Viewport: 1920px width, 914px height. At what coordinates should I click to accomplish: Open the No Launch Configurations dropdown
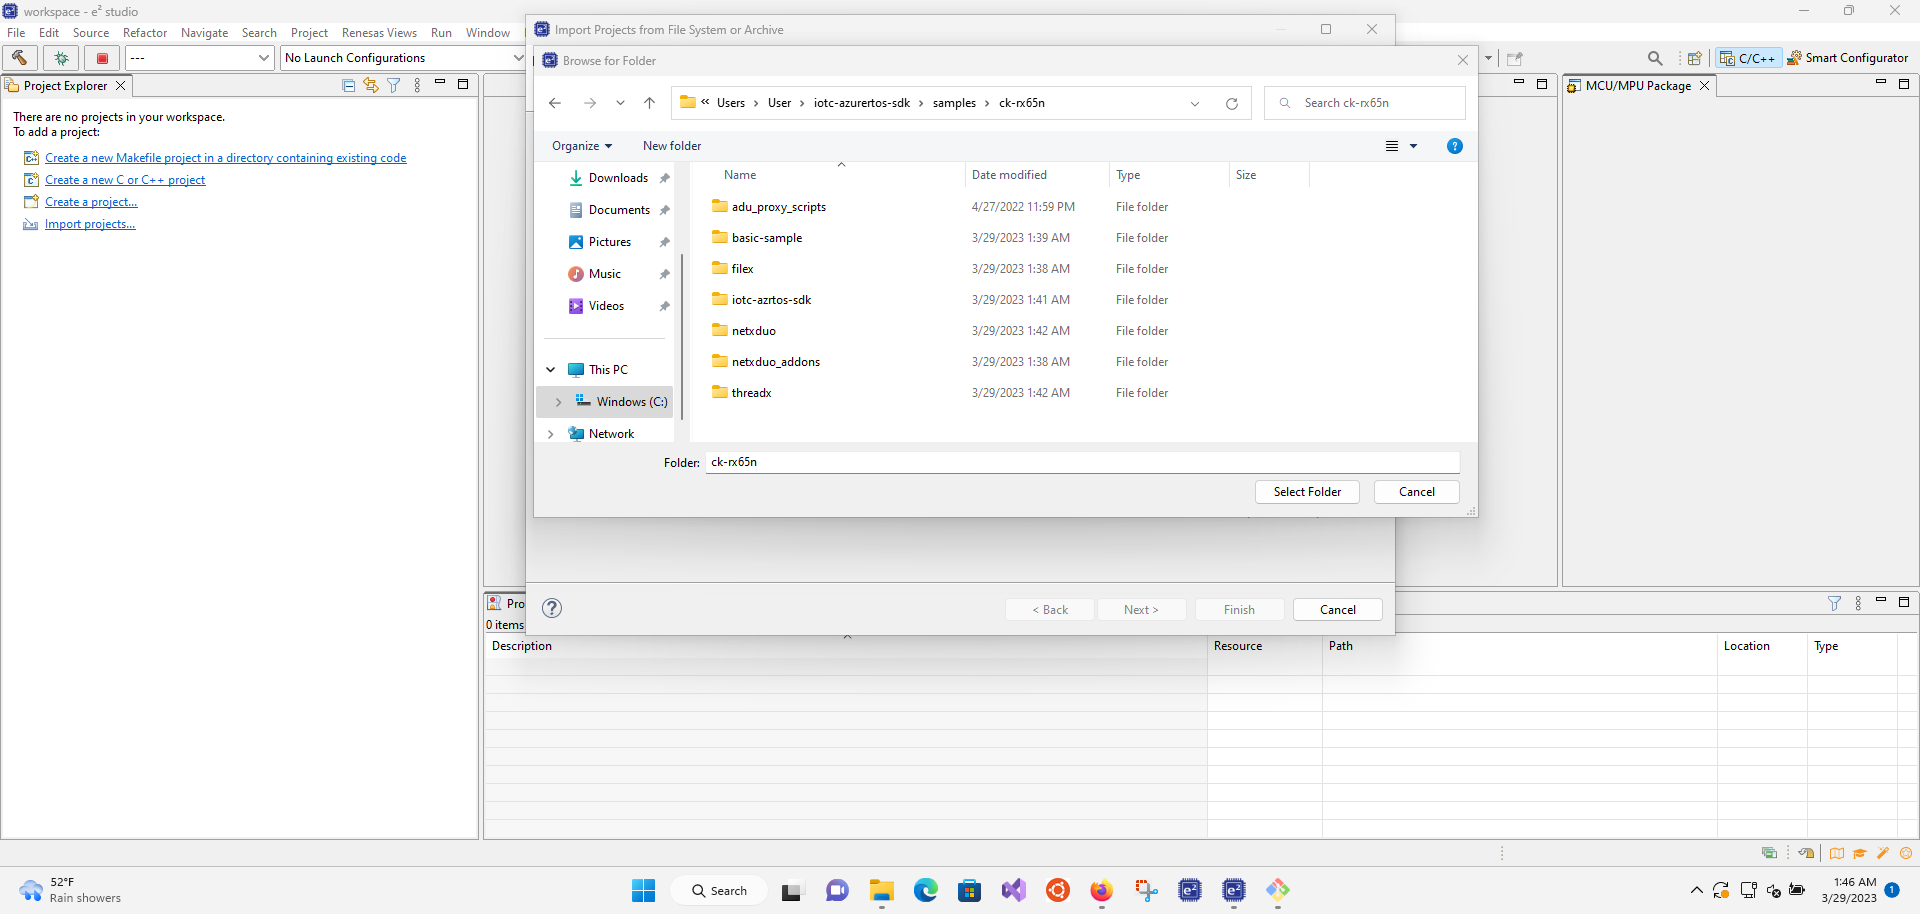click(x=404, y=58)
